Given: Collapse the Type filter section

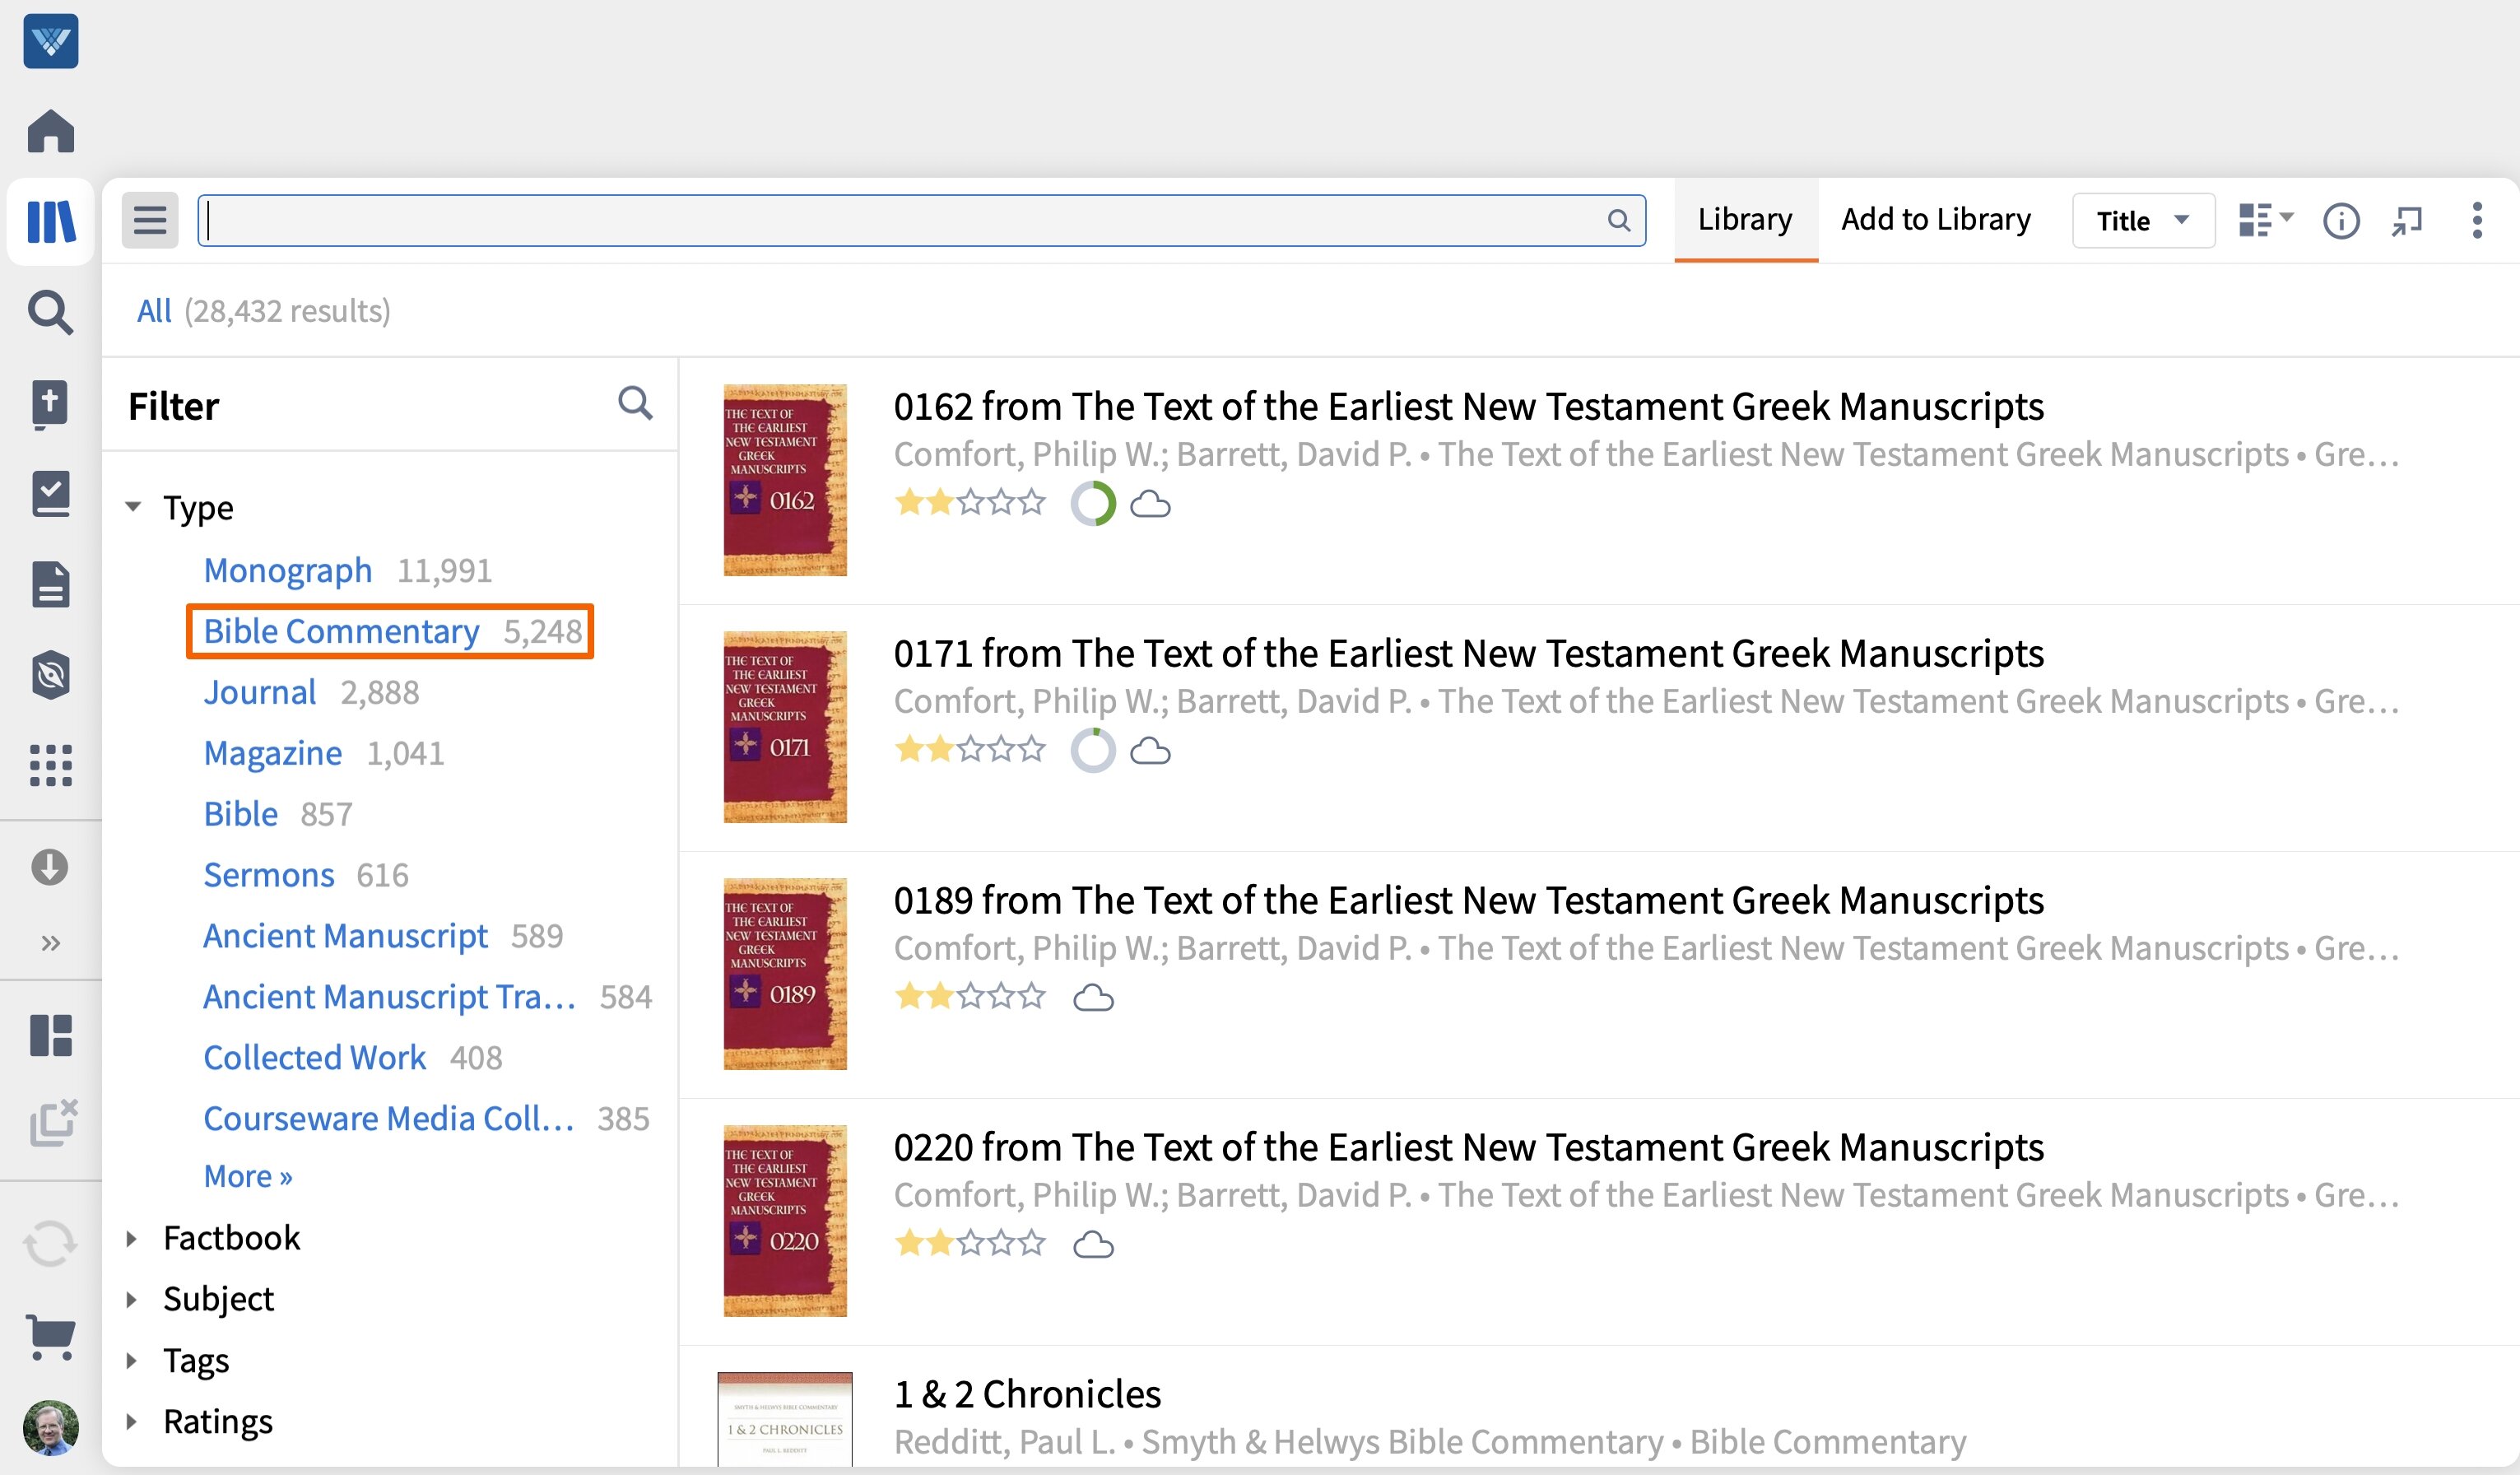Looking at the screenshot, I should [134, 507].
